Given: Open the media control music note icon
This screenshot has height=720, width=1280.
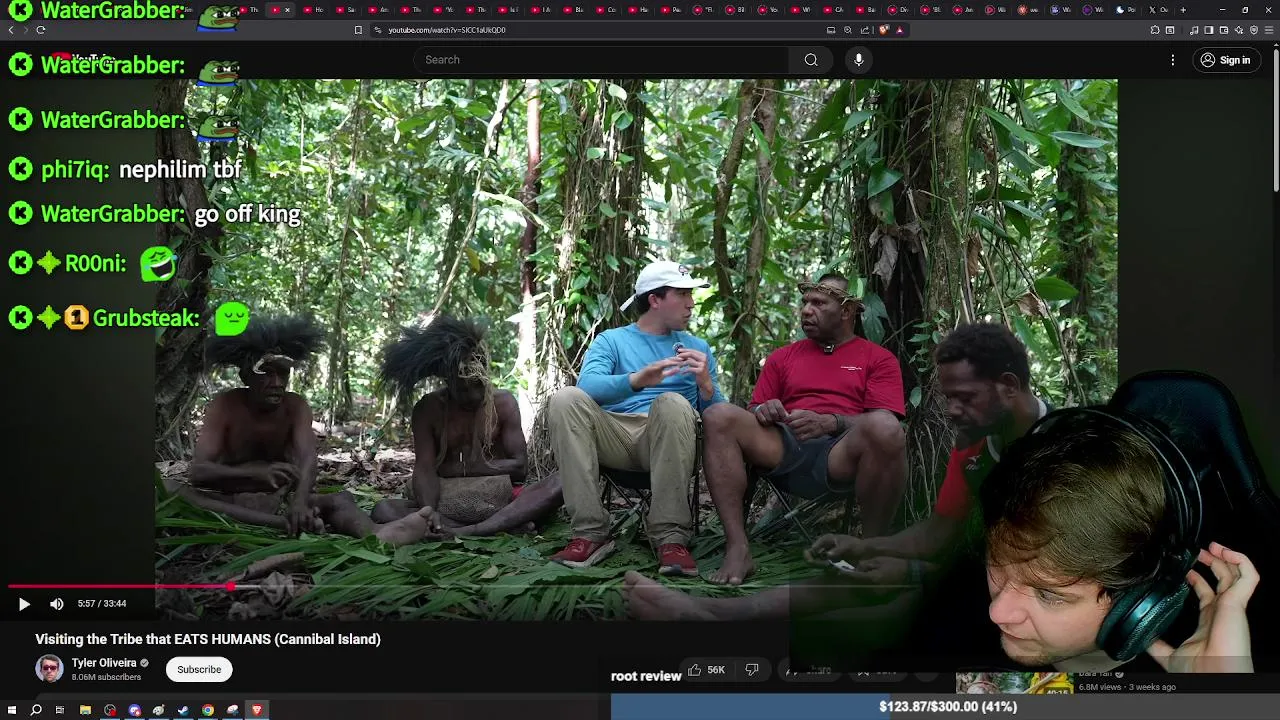Looking at the screenshot, I should click(x=1194, y=30).
